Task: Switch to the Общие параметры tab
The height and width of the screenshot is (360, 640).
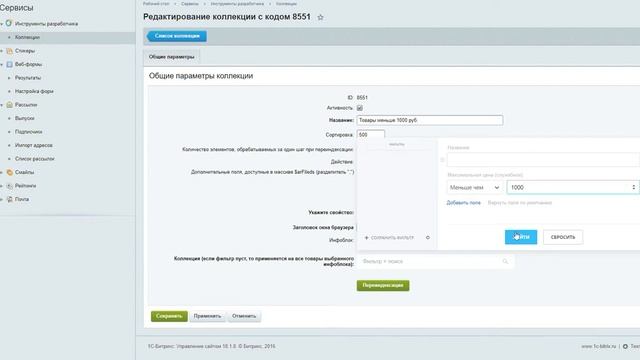Action: click(x=171, y=57)
